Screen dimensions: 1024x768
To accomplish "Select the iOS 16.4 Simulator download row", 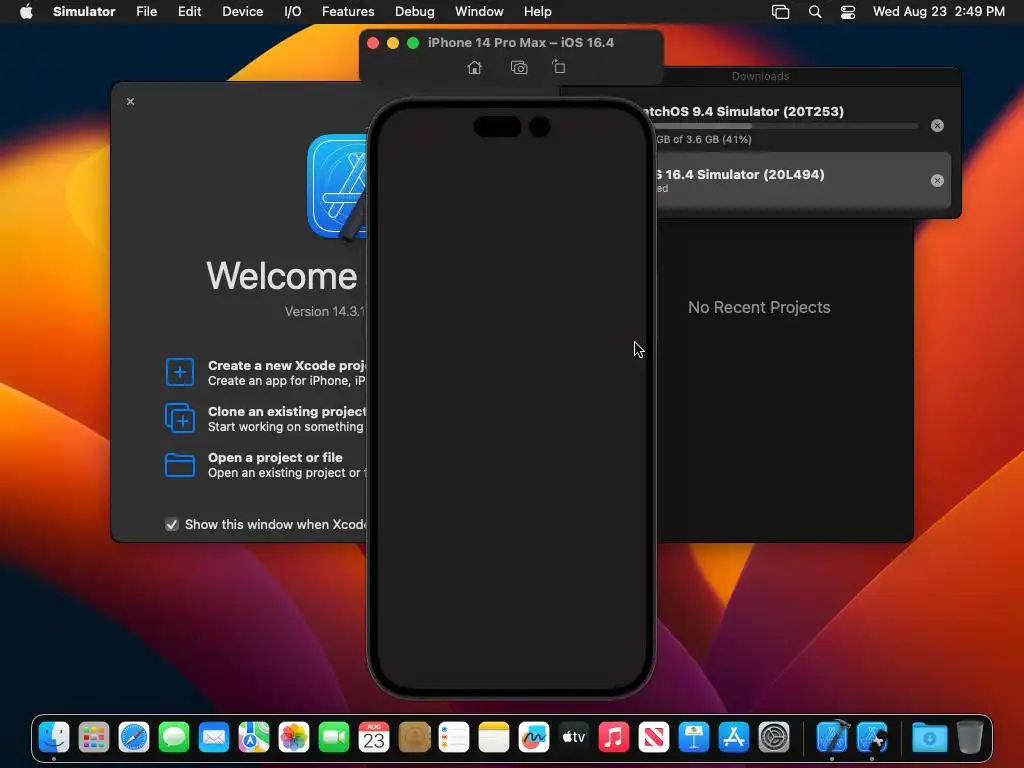I will pyautogui.click(x=803, y=180).
